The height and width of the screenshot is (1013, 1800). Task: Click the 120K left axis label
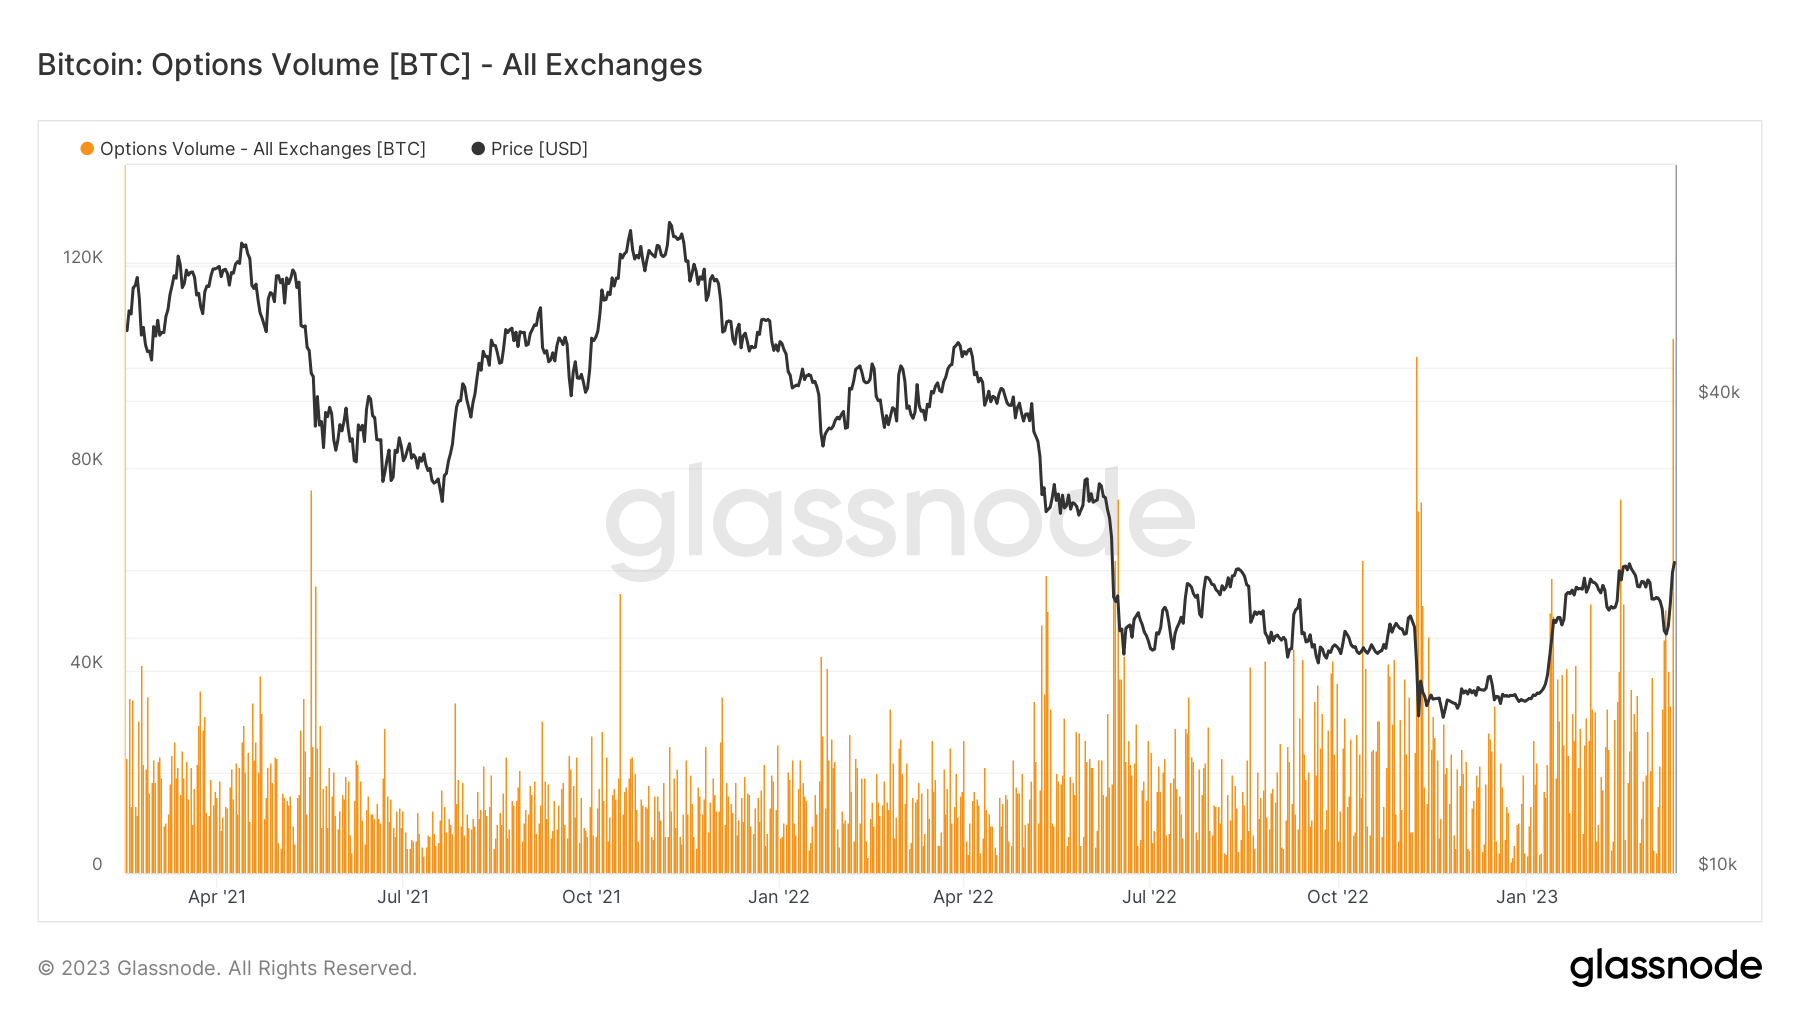tap(83, 258)
